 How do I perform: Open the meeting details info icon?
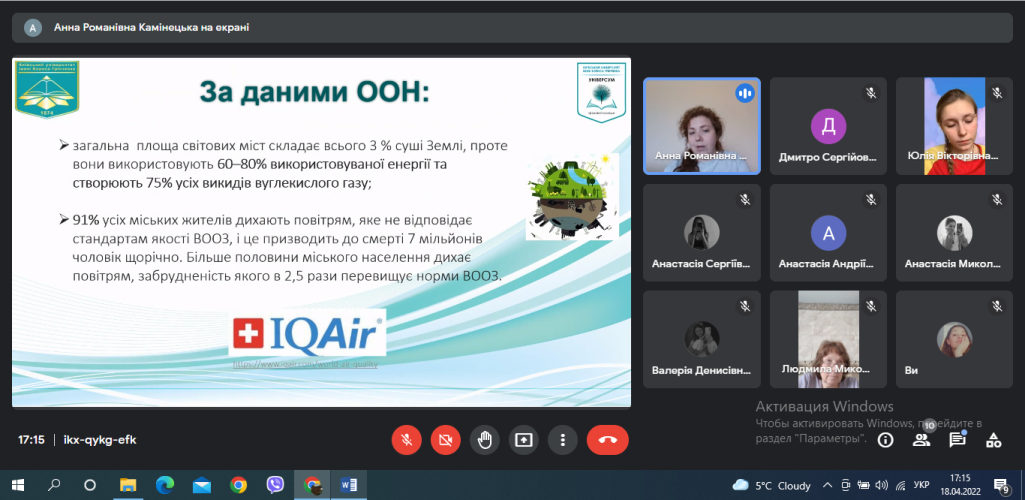(x=885, y=440)
